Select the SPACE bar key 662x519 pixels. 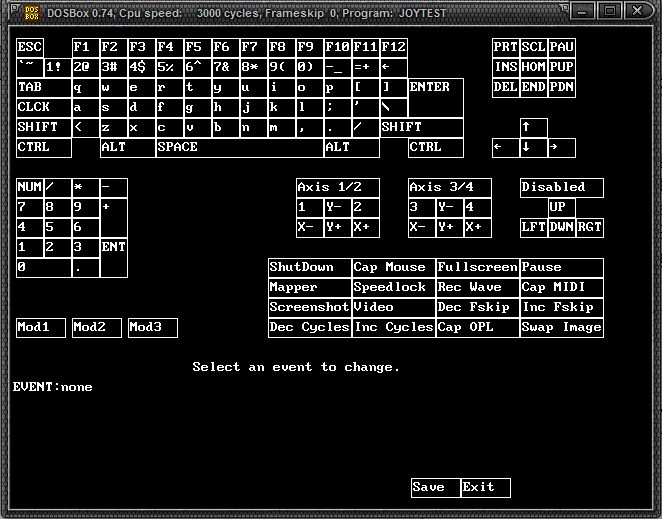(x=239, y=147)
